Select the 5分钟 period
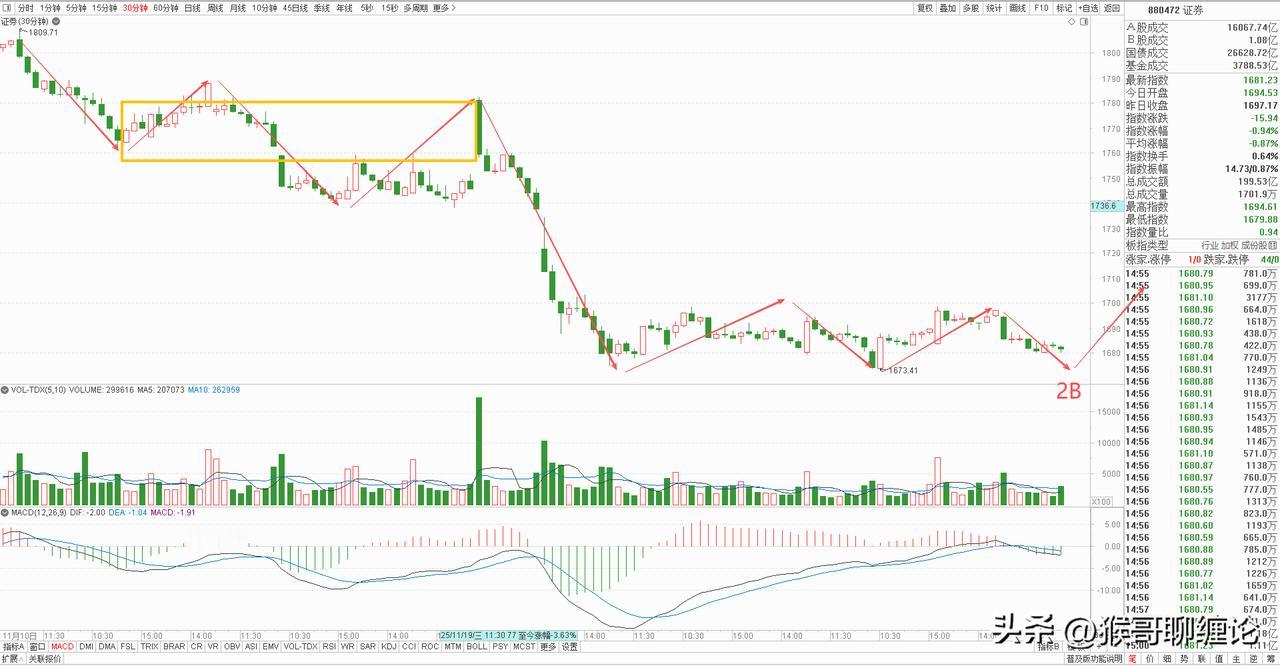This screenshot has width=1280, height=666. (76, 8)
